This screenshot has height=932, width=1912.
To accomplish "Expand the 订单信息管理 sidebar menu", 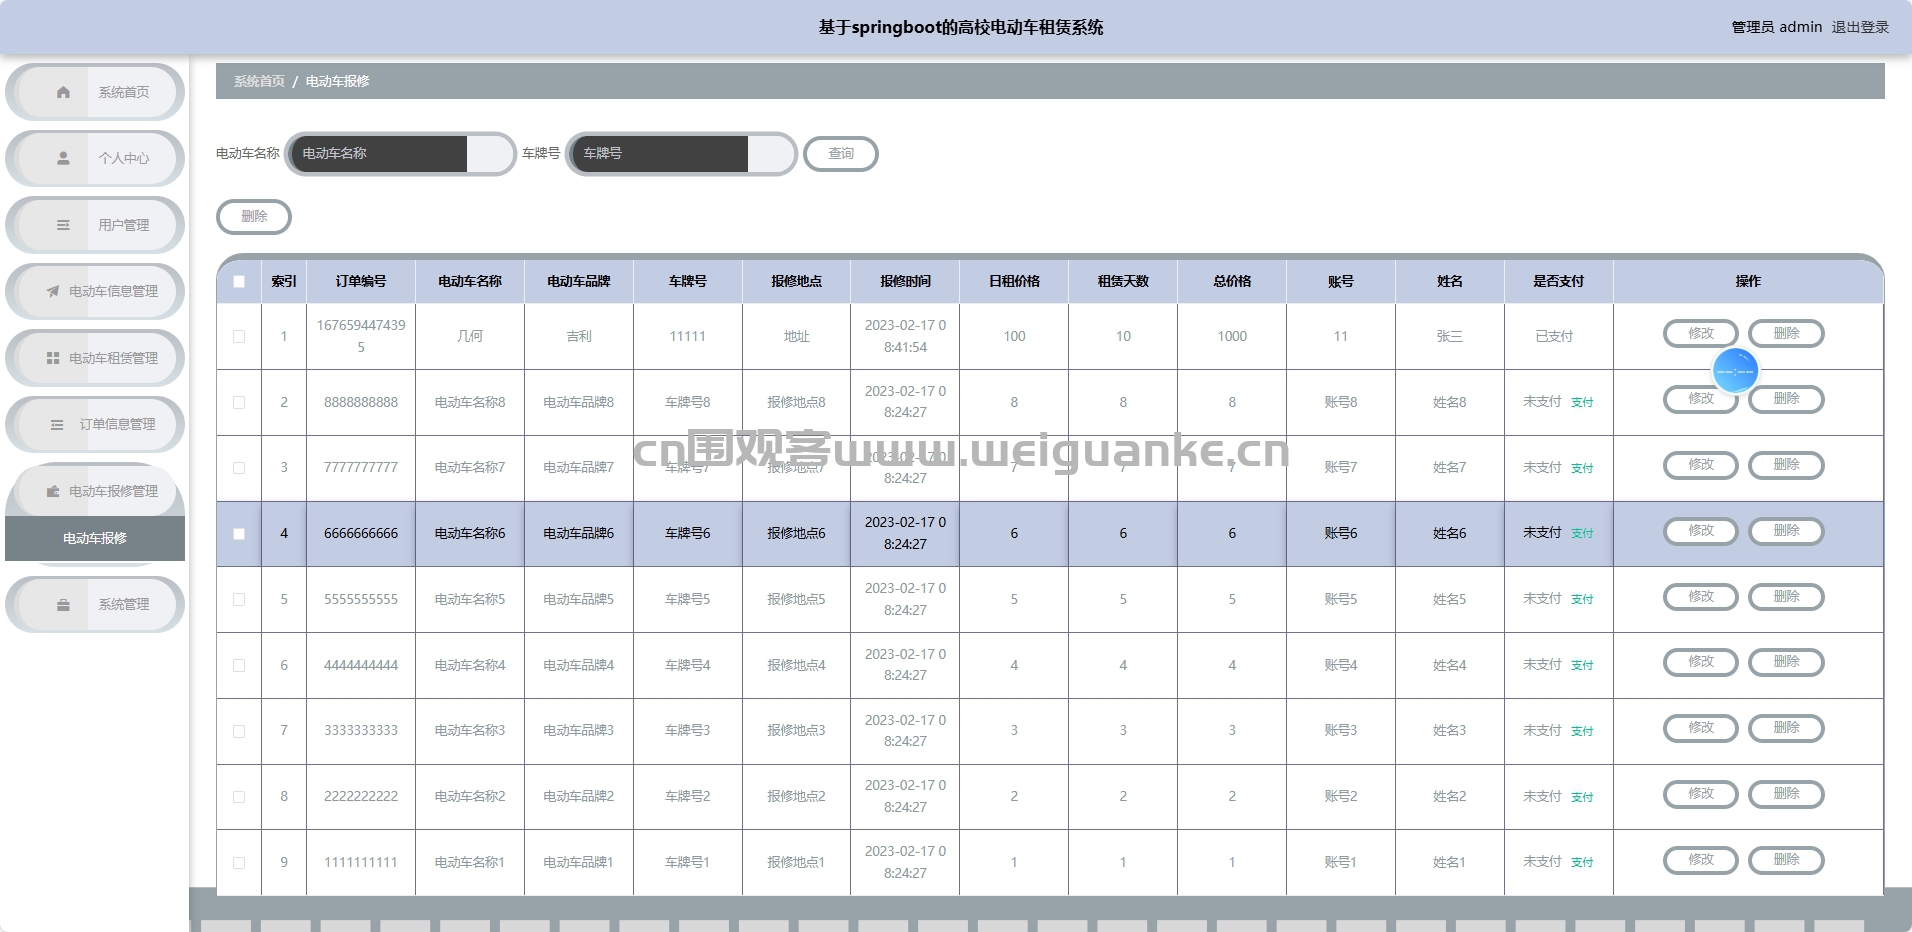I will 95,424.
